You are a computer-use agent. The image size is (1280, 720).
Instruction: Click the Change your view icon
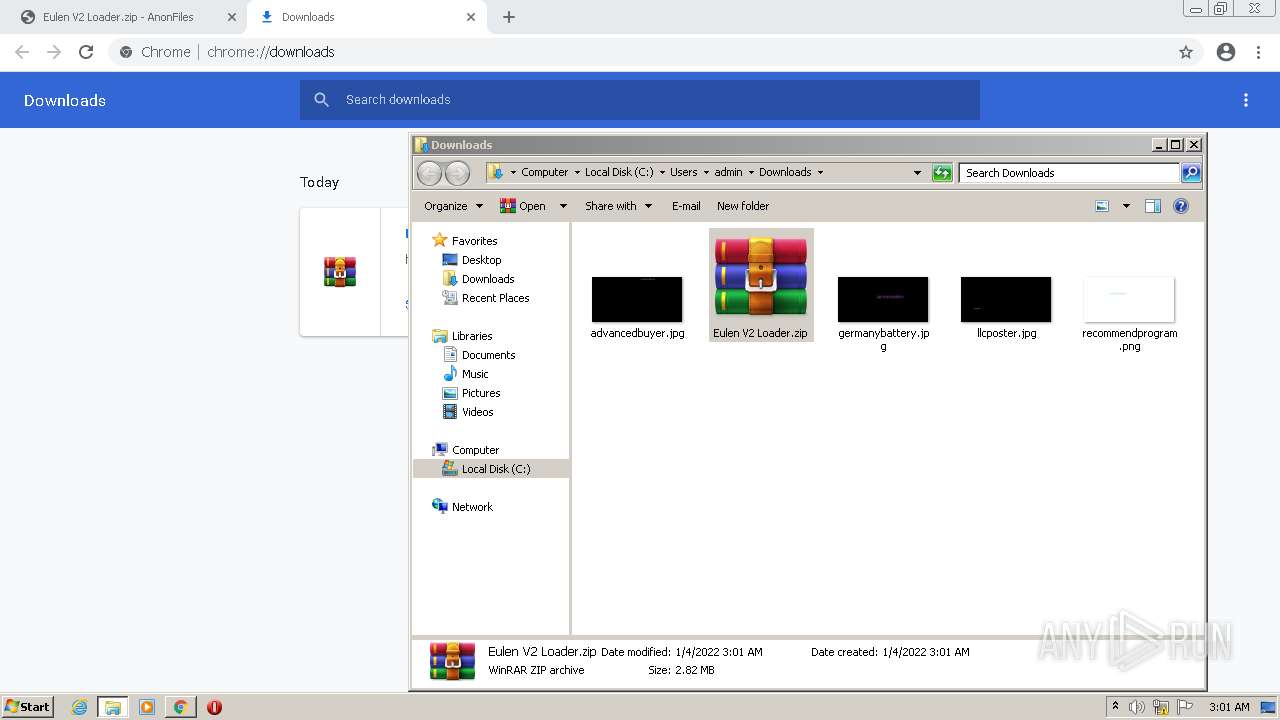[x=1102, y=206]
